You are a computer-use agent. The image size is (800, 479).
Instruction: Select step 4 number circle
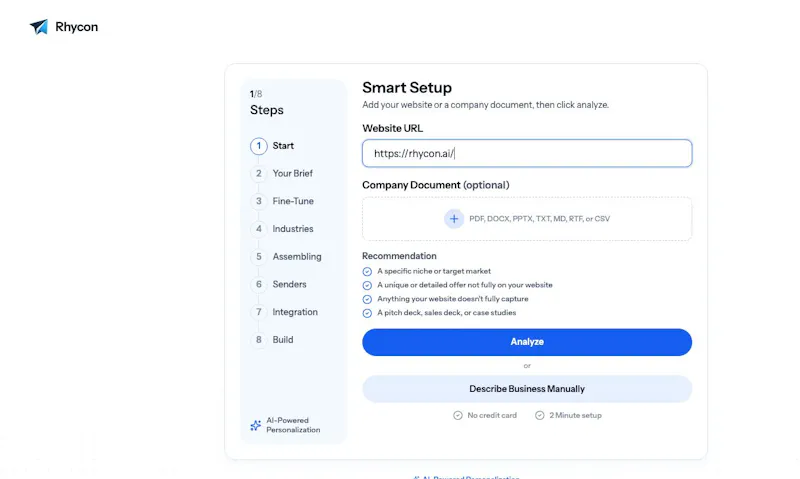coord(259,229)
